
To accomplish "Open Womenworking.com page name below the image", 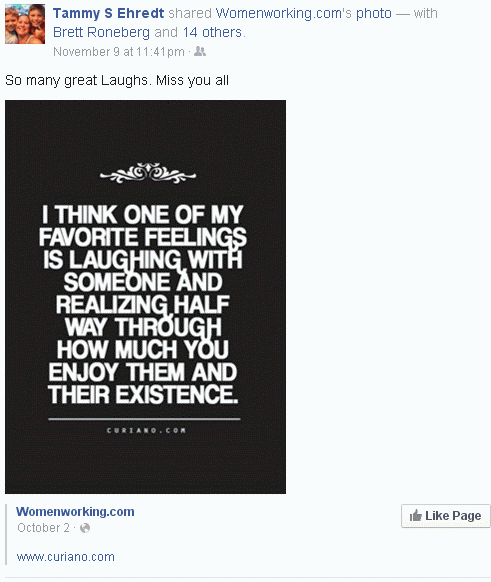I will (x=75, y=511).
